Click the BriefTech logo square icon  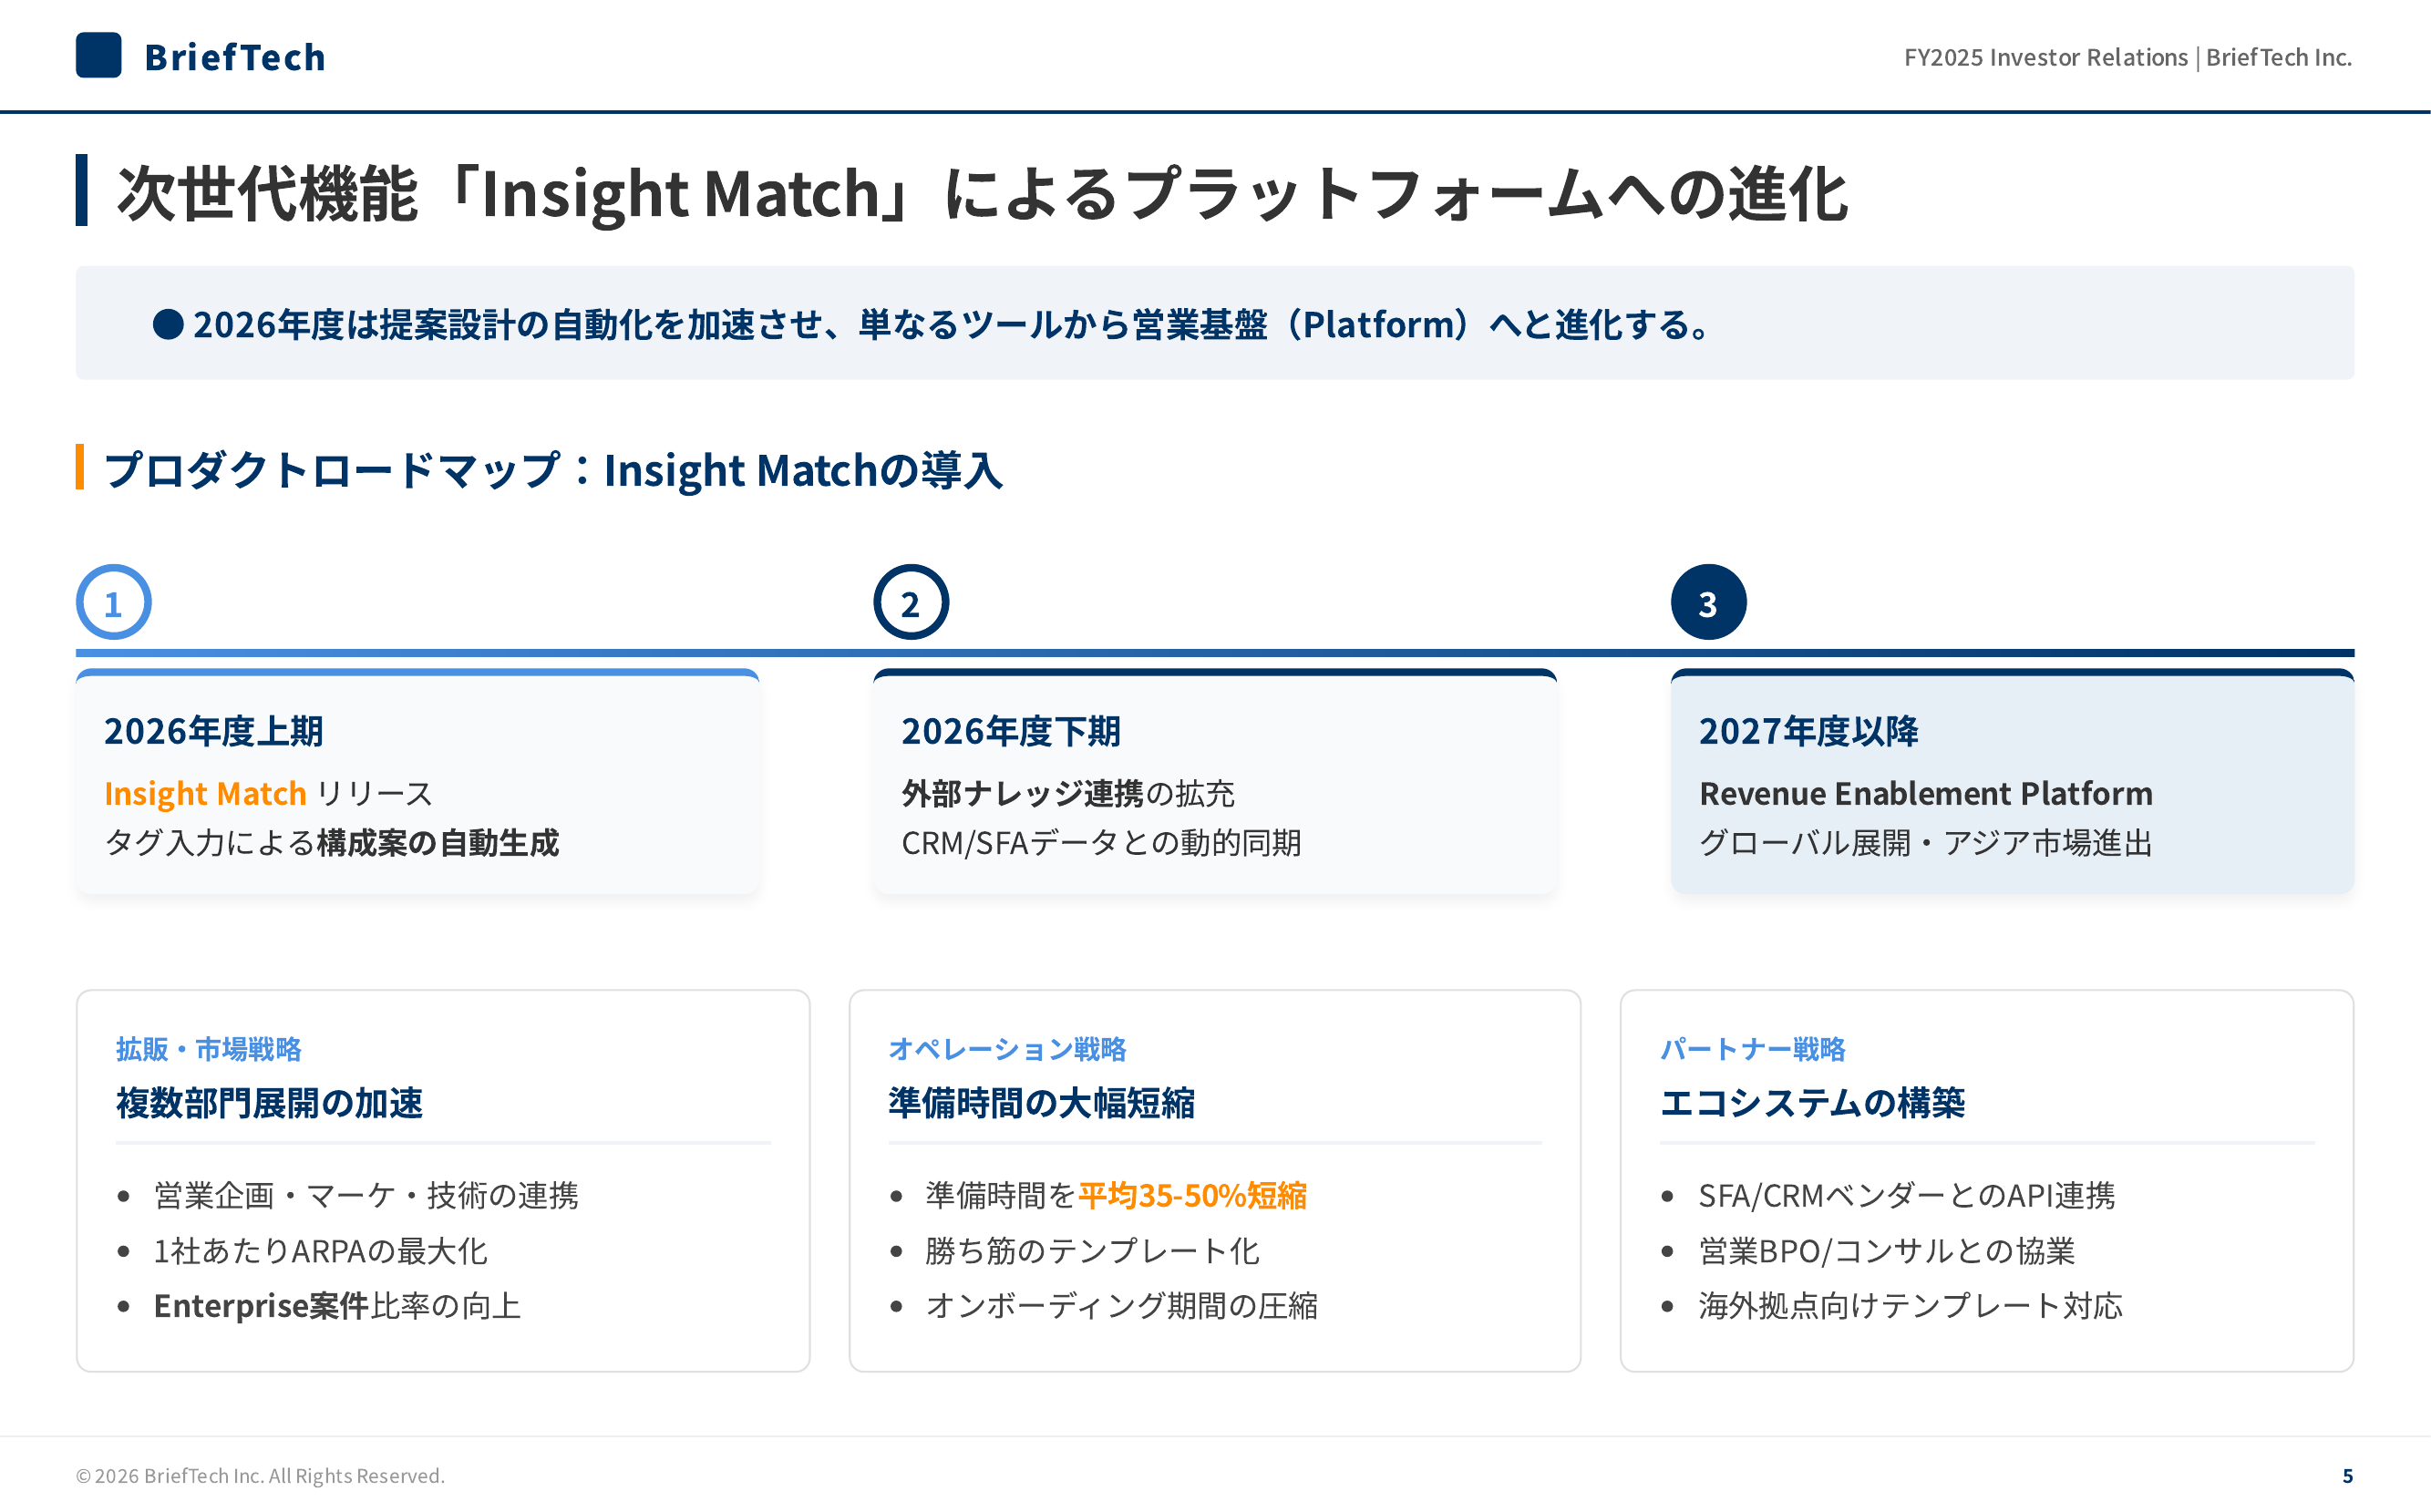point(98,55)
